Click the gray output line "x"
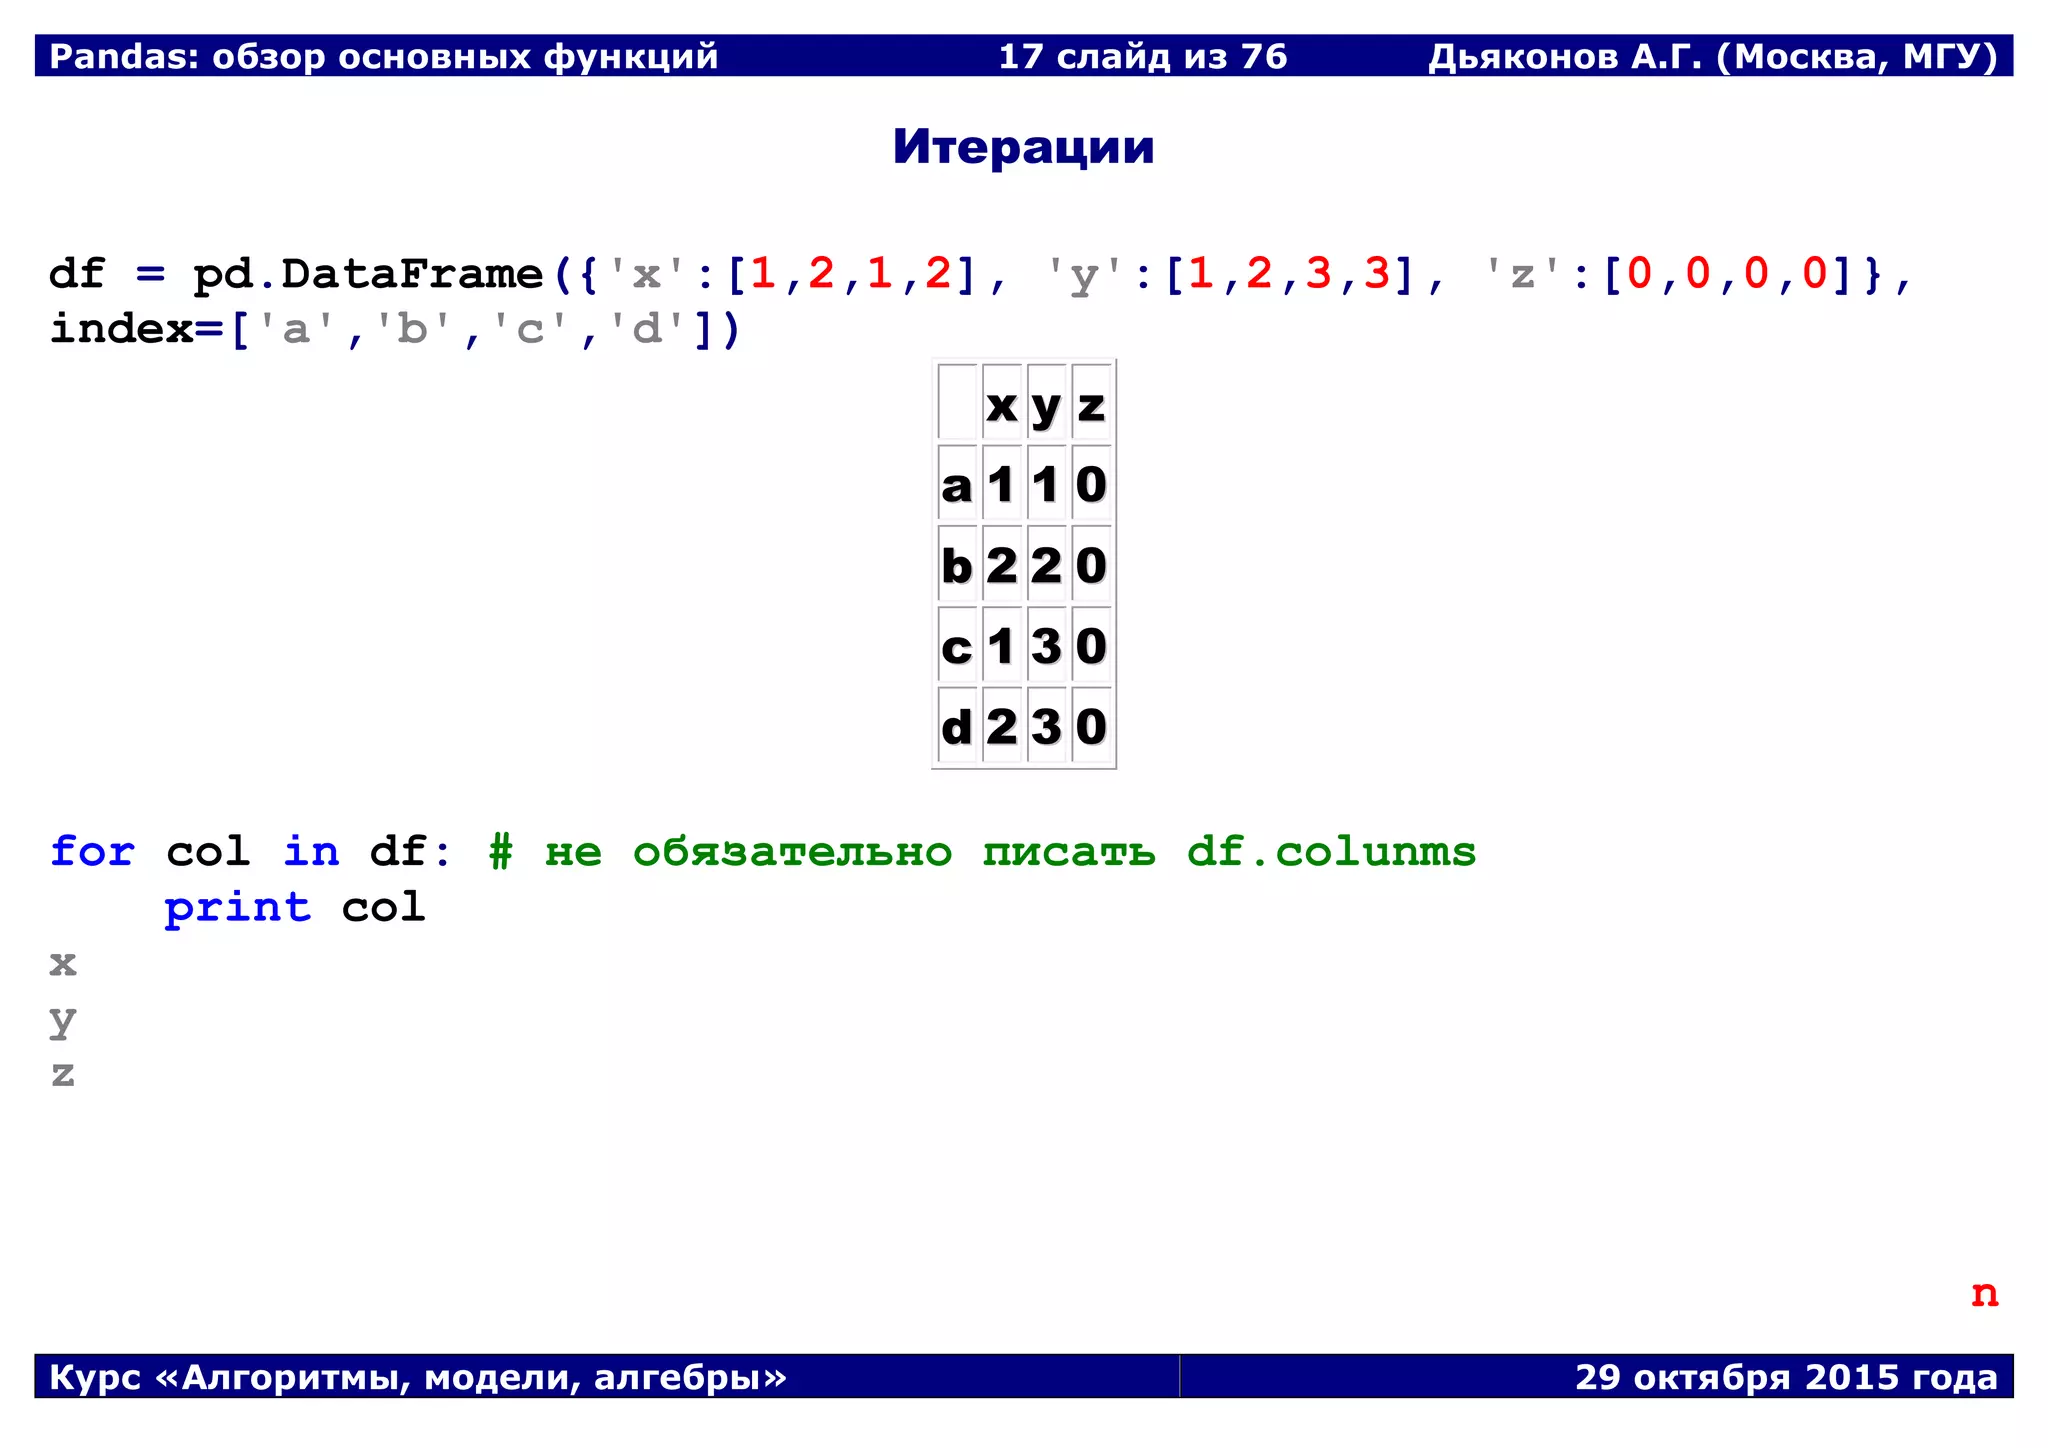The image size is (2048, 1448). (x=63, y=963)
